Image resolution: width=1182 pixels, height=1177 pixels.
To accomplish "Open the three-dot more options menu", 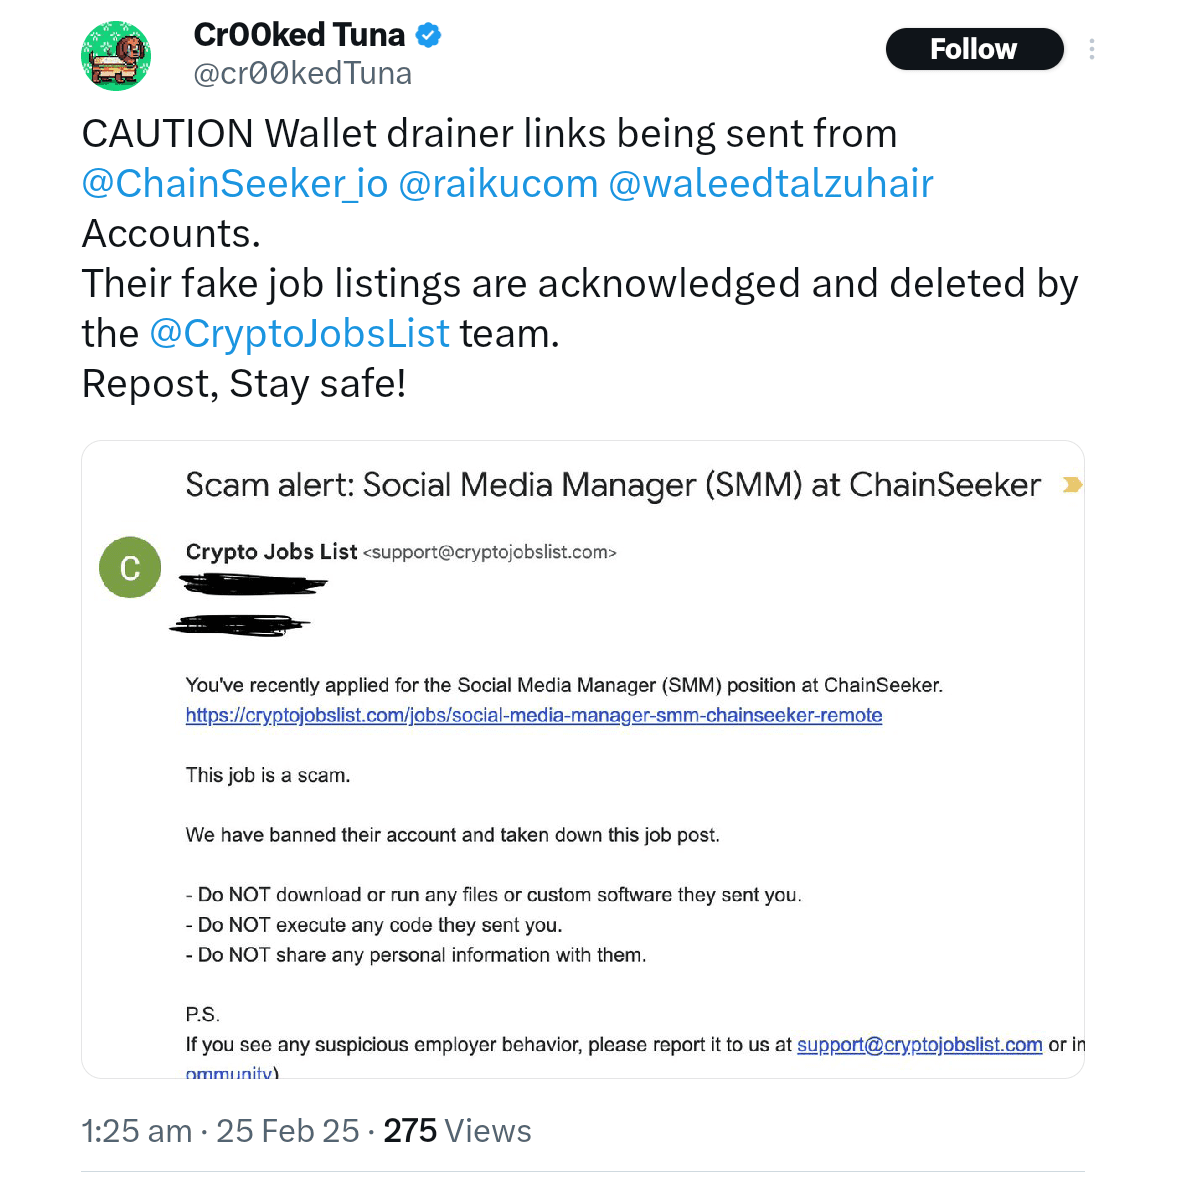I will click(1091, 49).
